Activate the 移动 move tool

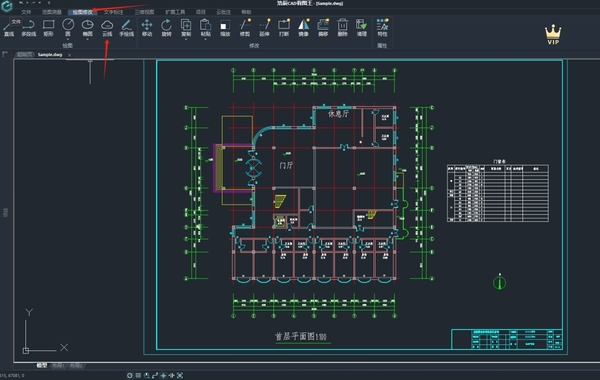coord(147,29)
